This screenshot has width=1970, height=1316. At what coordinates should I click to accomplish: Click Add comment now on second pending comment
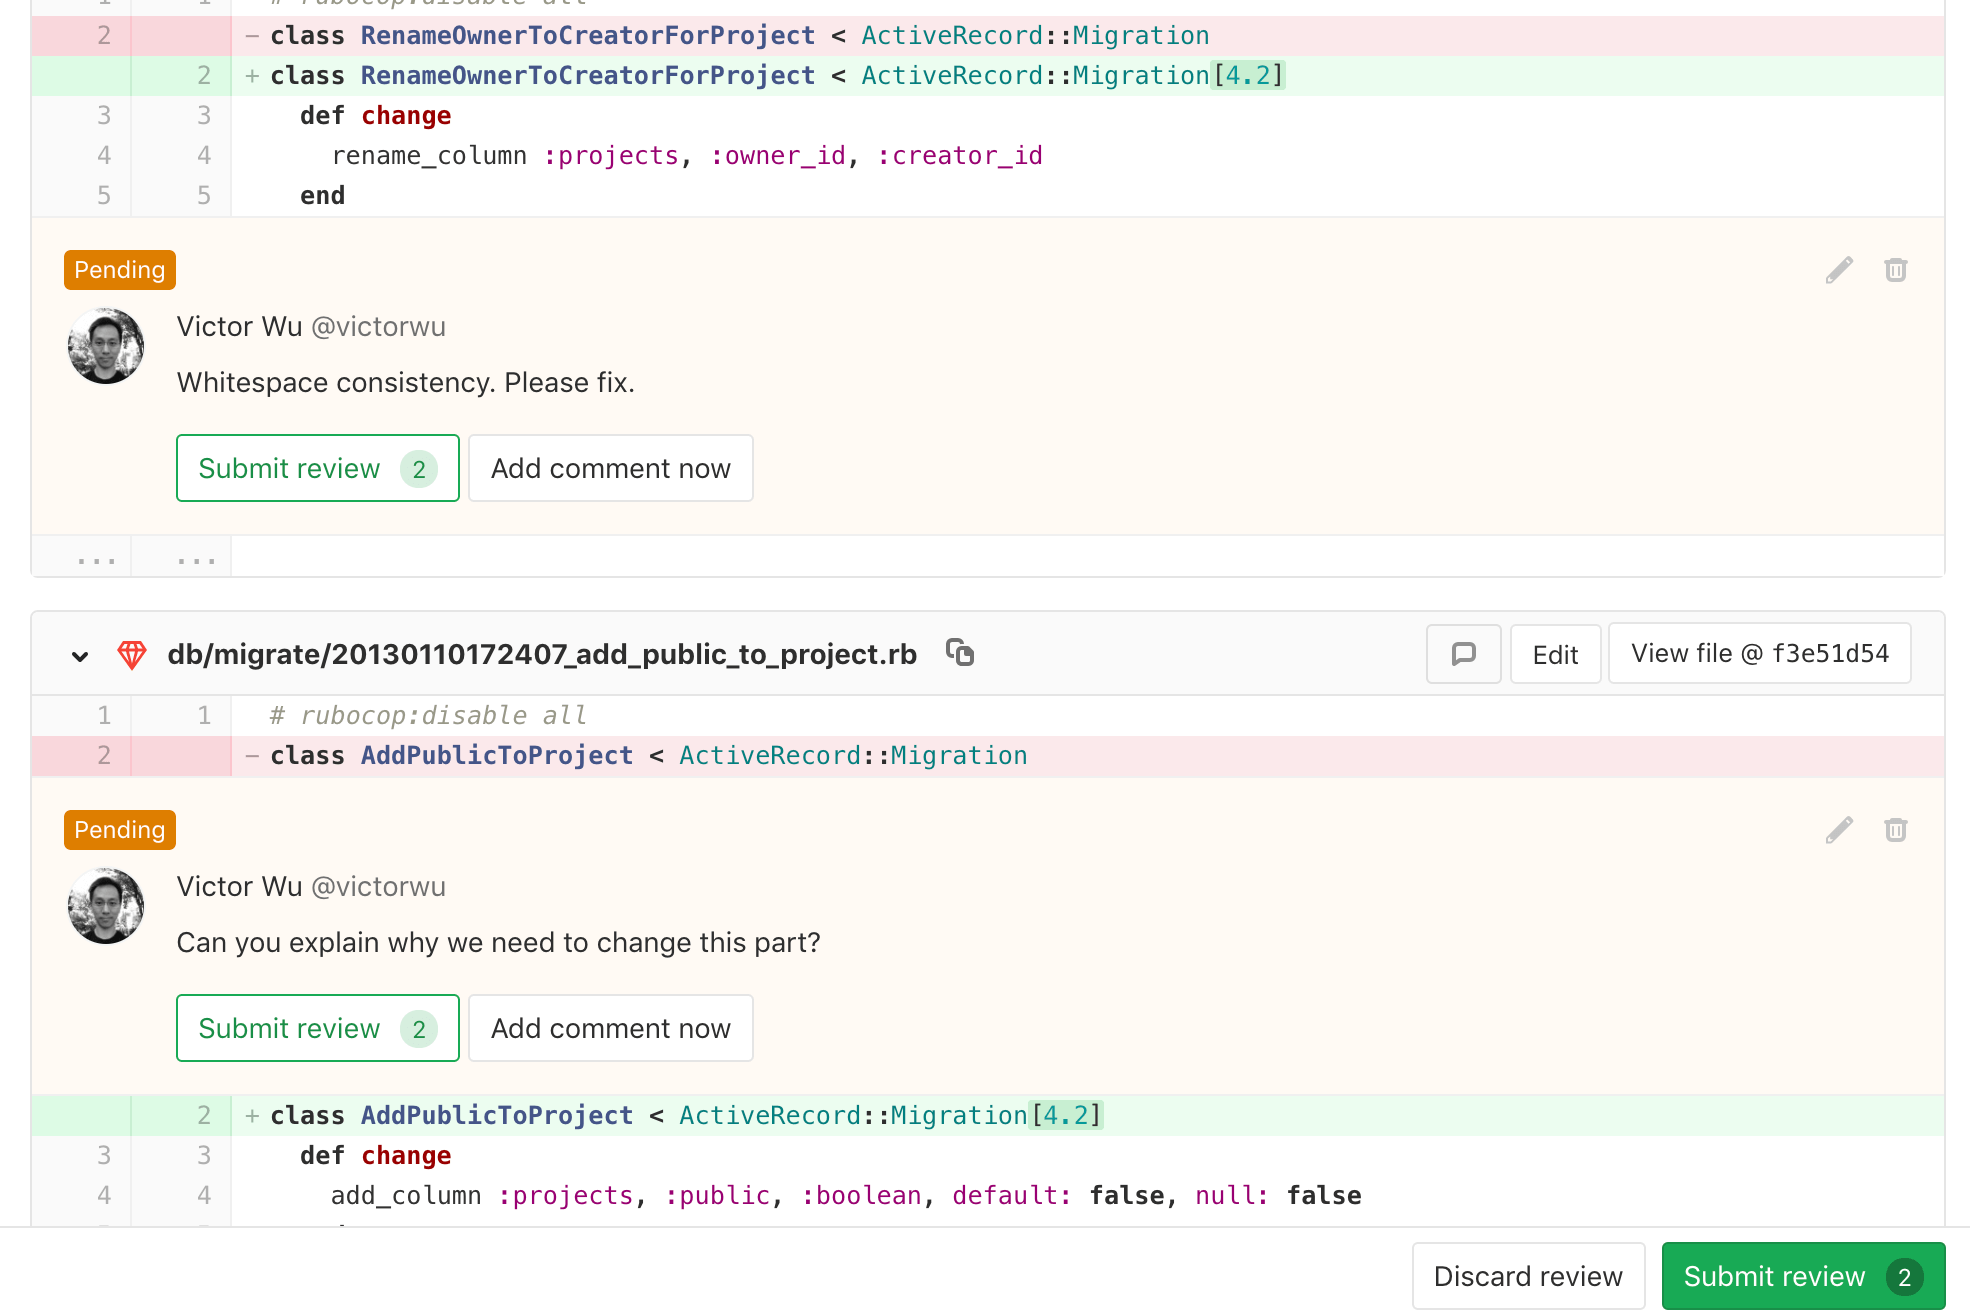coord(611,1028)
